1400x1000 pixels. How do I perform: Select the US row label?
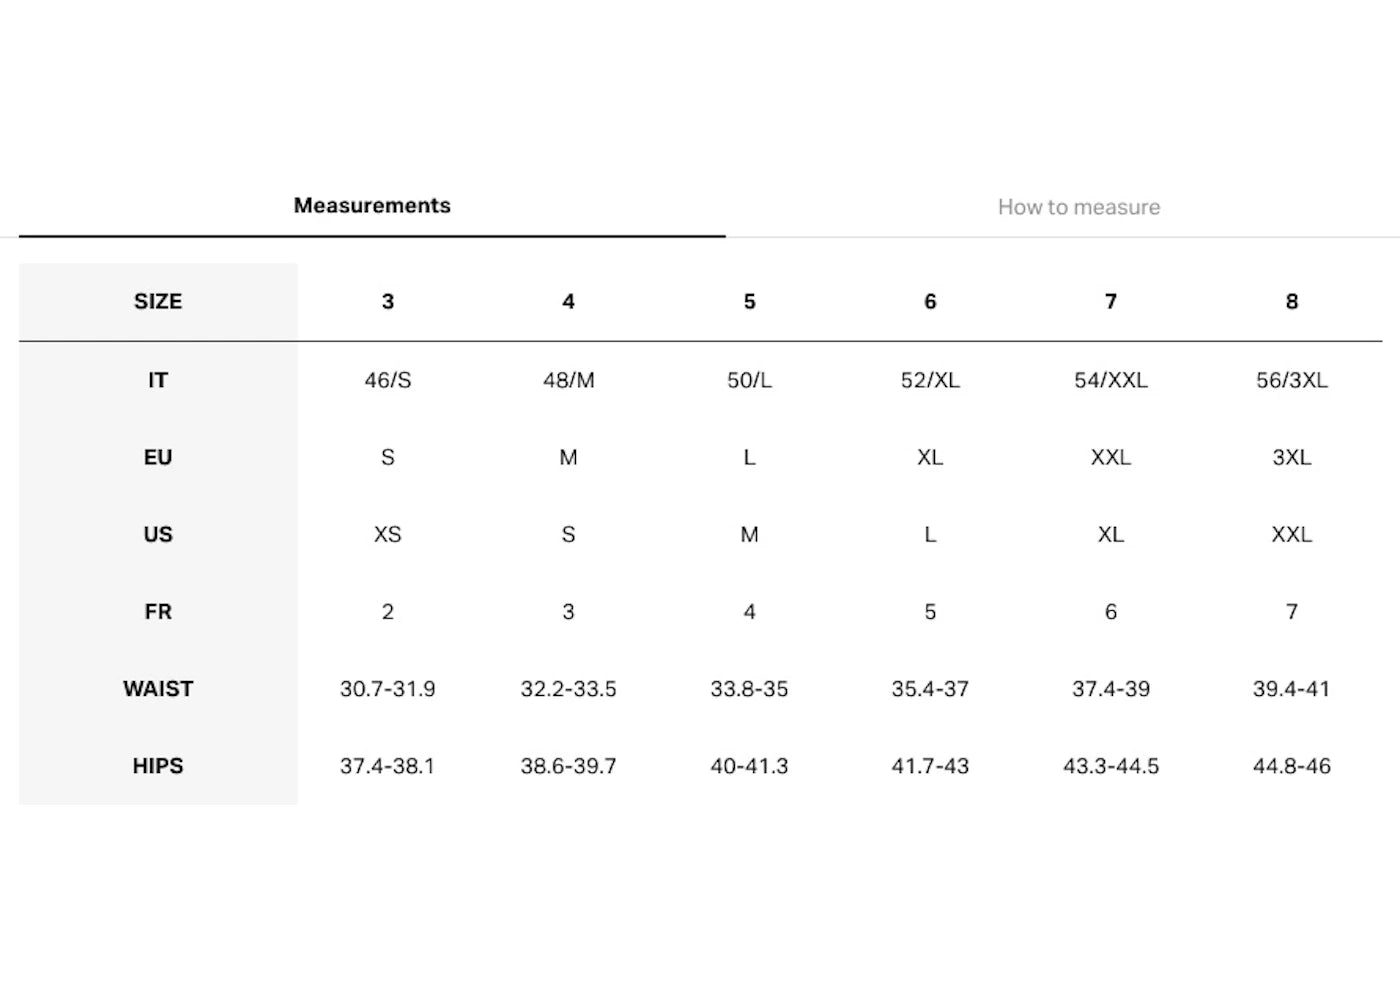pos(158,534)
